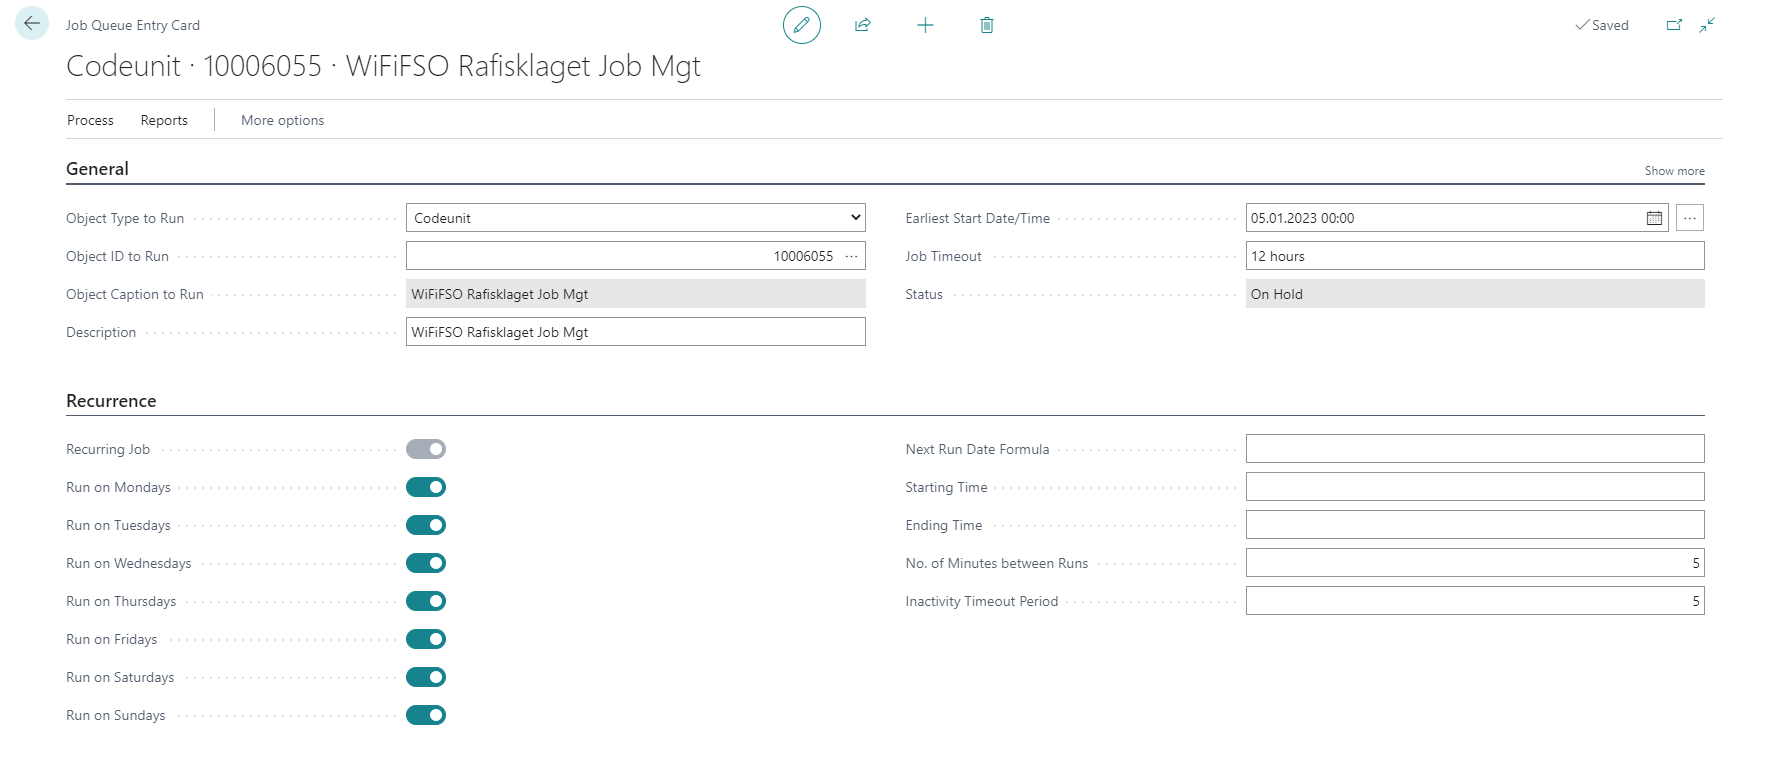
Task: Click the trash delete icon
Action: (987, 25)
